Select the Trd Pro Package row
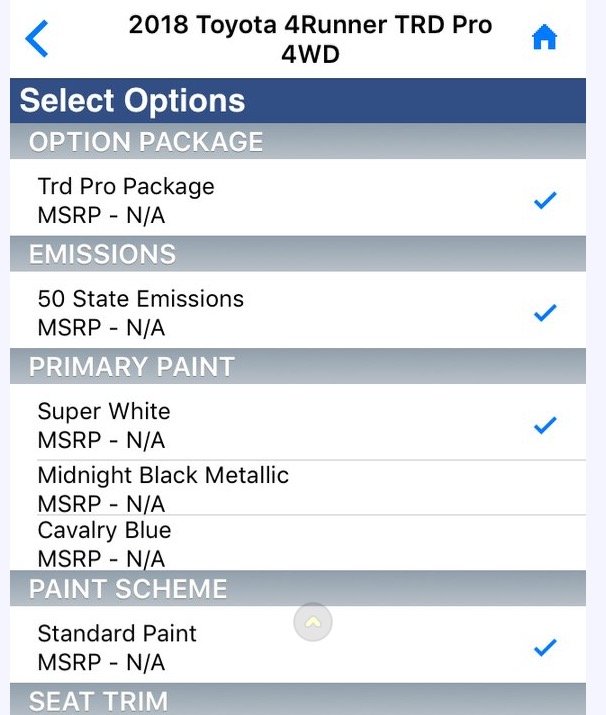 pyautogui.click(x=298, y=197)
